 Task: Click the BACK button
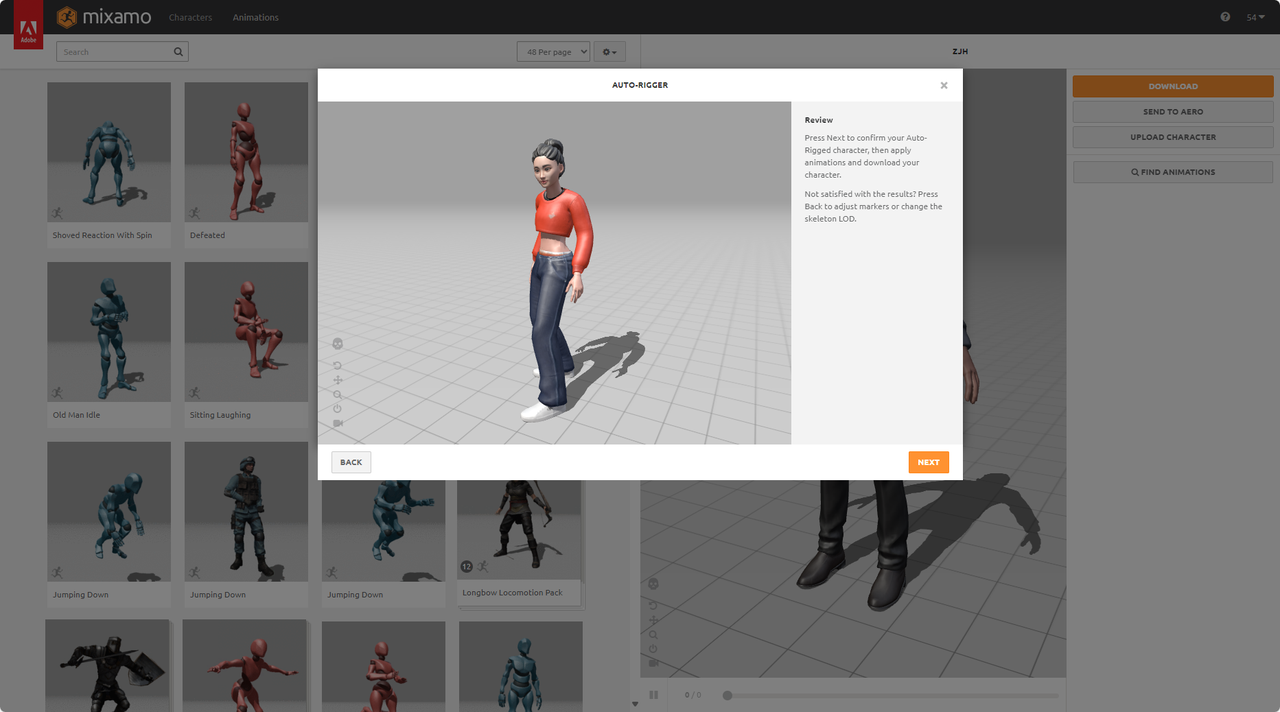(351, 462)
